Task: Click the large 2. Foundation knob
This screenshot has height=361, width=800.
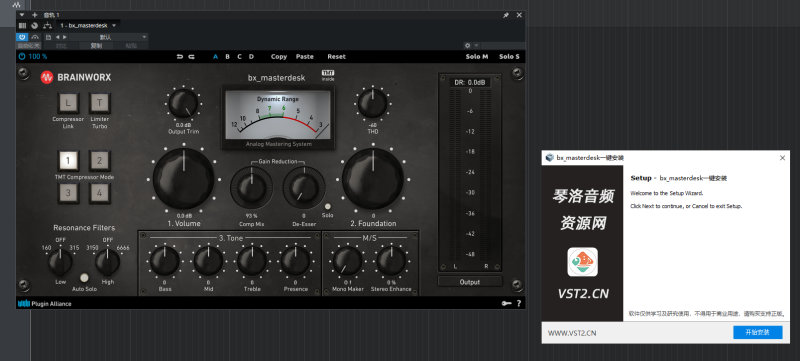Action: 373,178
